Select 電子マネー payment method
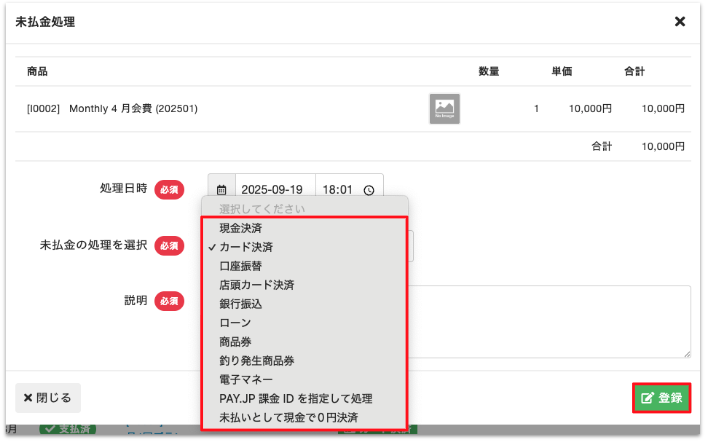Image resolution: width=708 pixels, height=444 pixels. [x=248, y=379]
